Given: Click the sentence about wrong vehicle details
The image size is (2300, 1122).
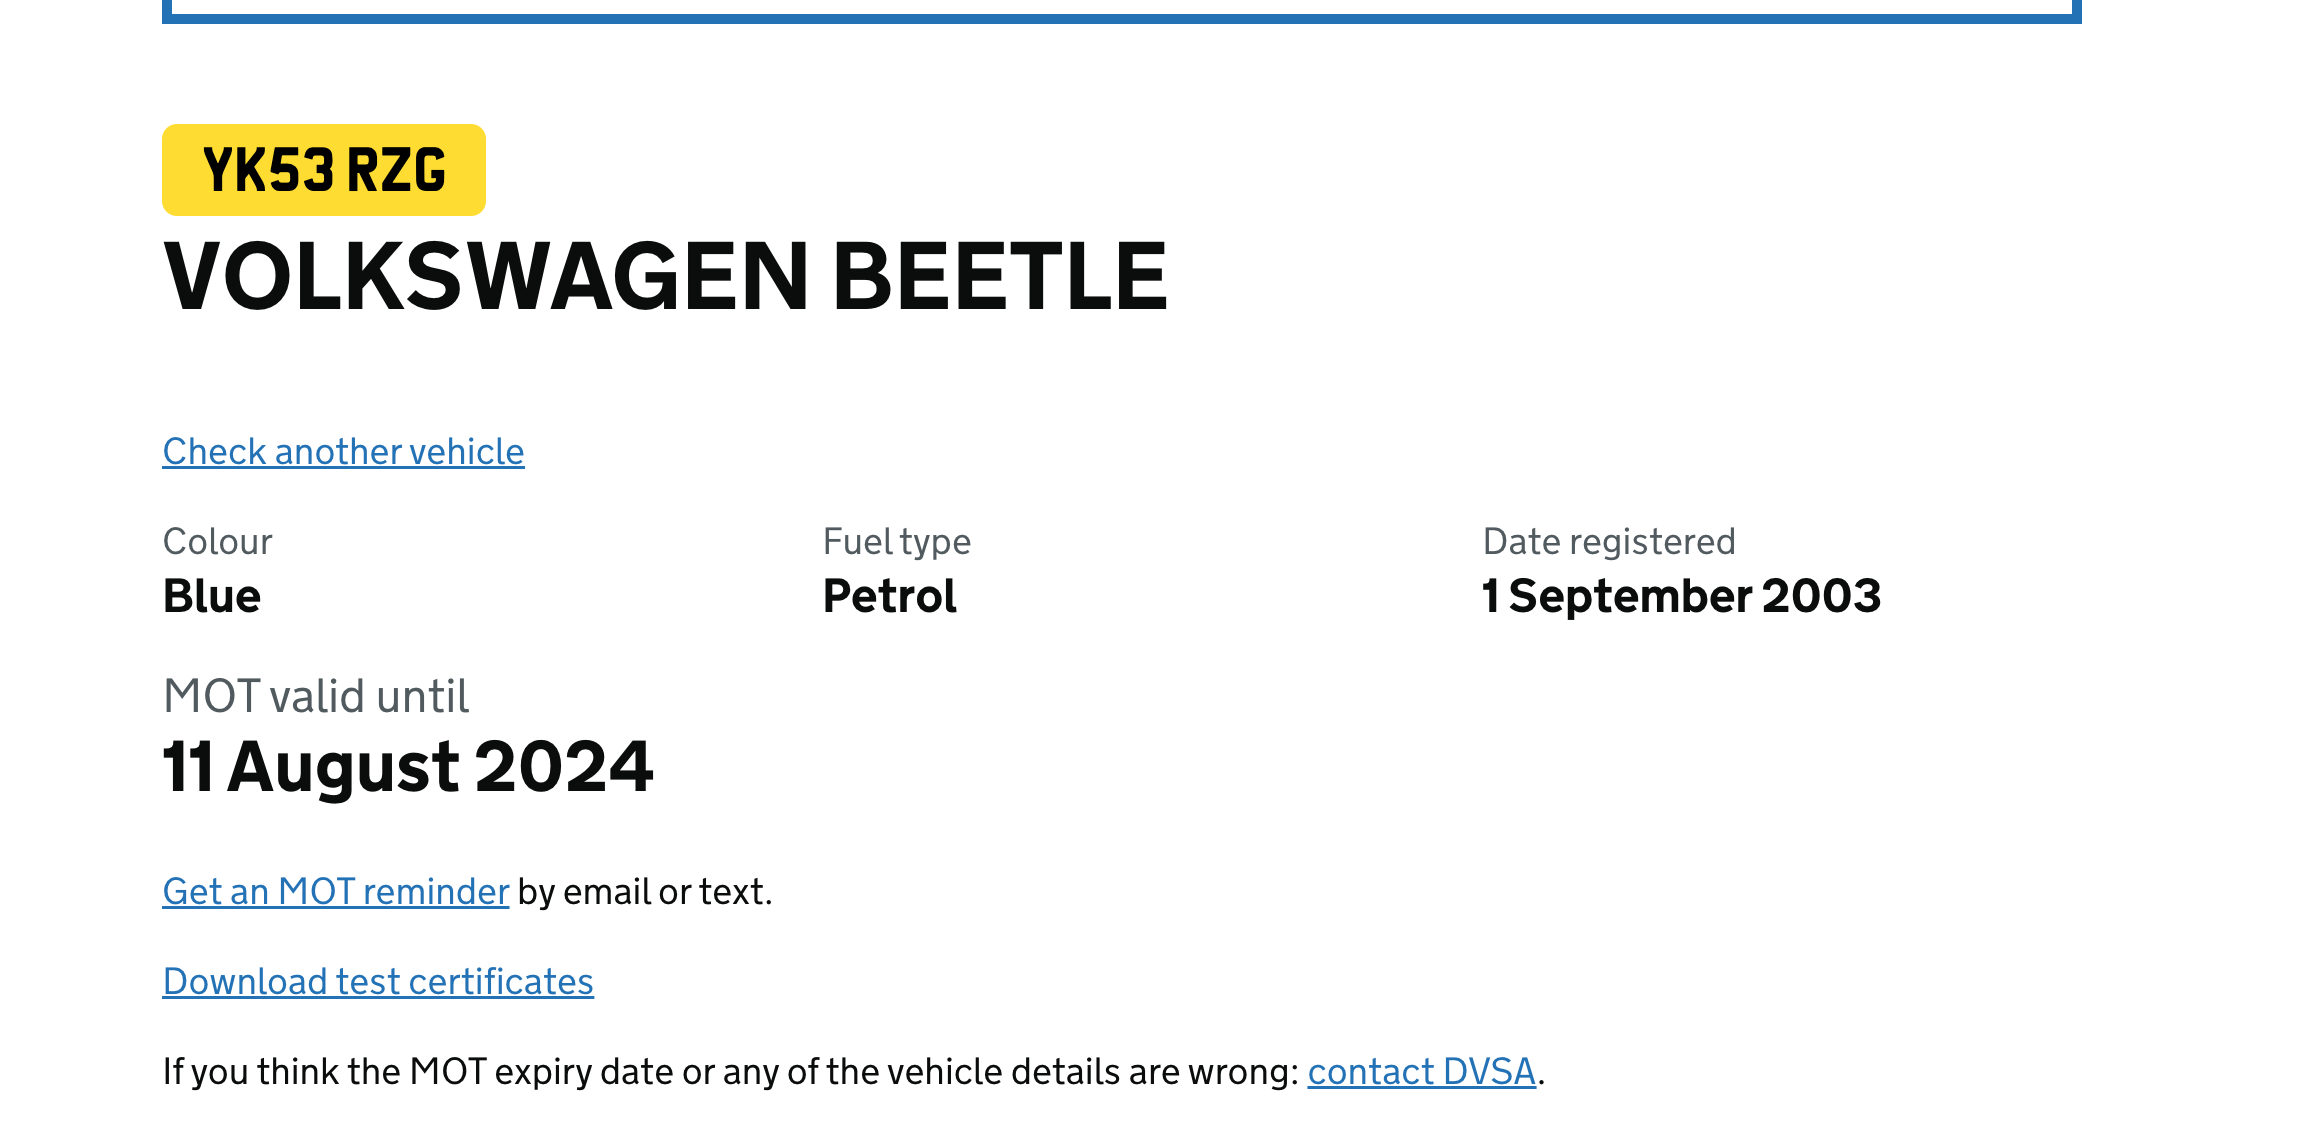Looking at the screenshot, I should tap(730, 1072).
